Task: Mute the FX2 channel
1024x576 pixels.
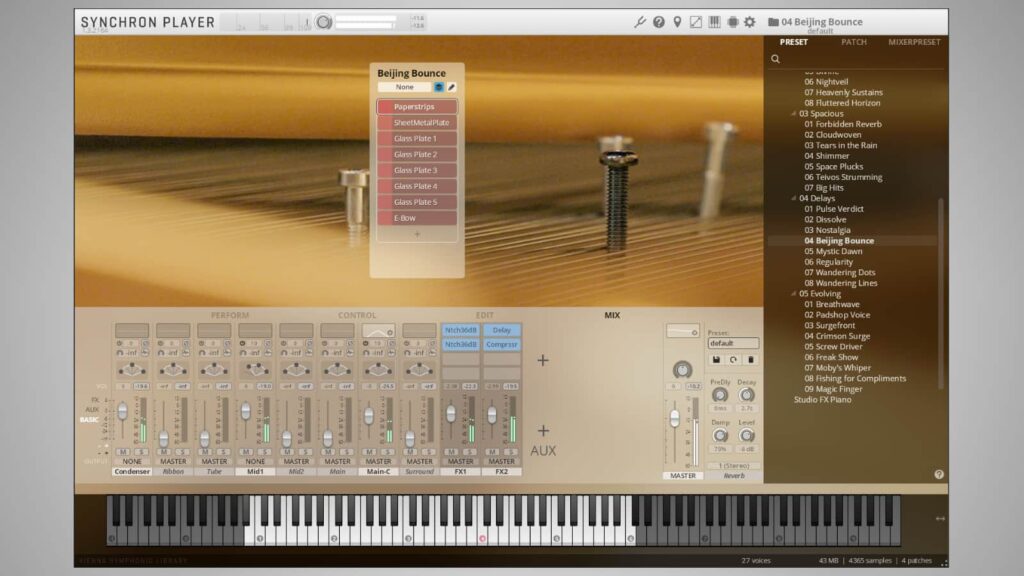Action: point(491,452)
